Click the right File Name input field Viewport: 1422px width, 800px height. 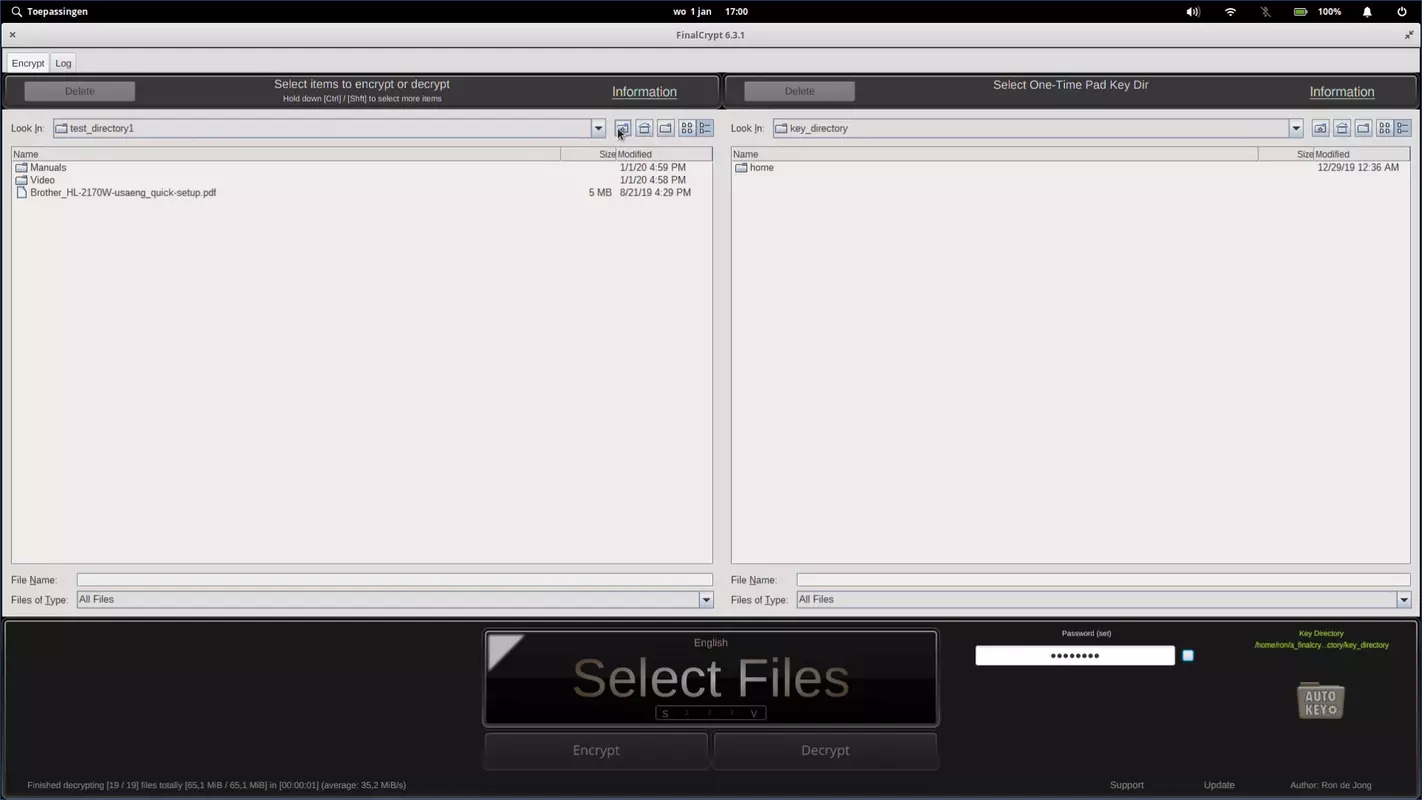pos(1103,580)
